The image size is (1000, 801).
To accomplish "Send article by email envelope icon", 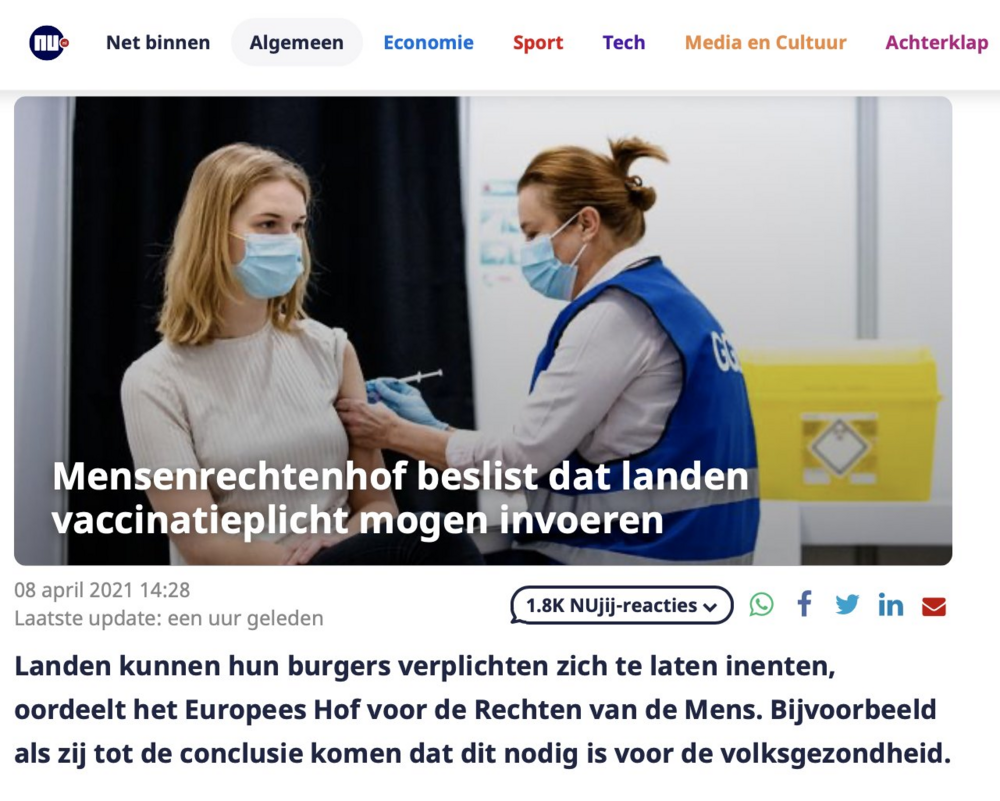I will pyautogui.click(x=934, y=606).
